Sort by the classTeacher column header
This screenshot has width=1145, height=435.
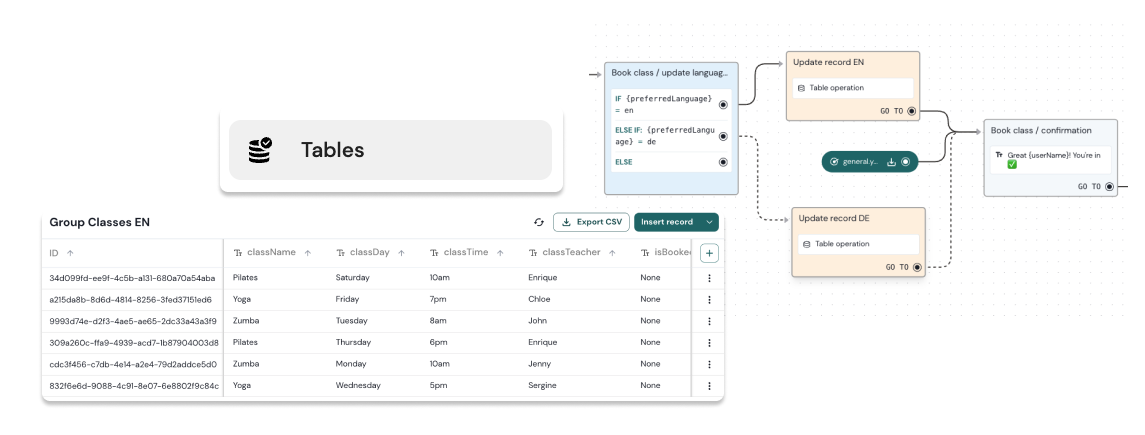click(x=611, y=253)
